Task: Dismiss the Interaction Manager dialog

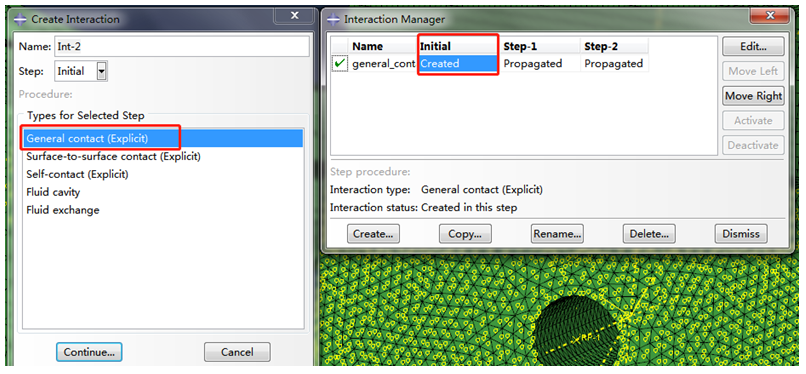Action: point(741,234)
